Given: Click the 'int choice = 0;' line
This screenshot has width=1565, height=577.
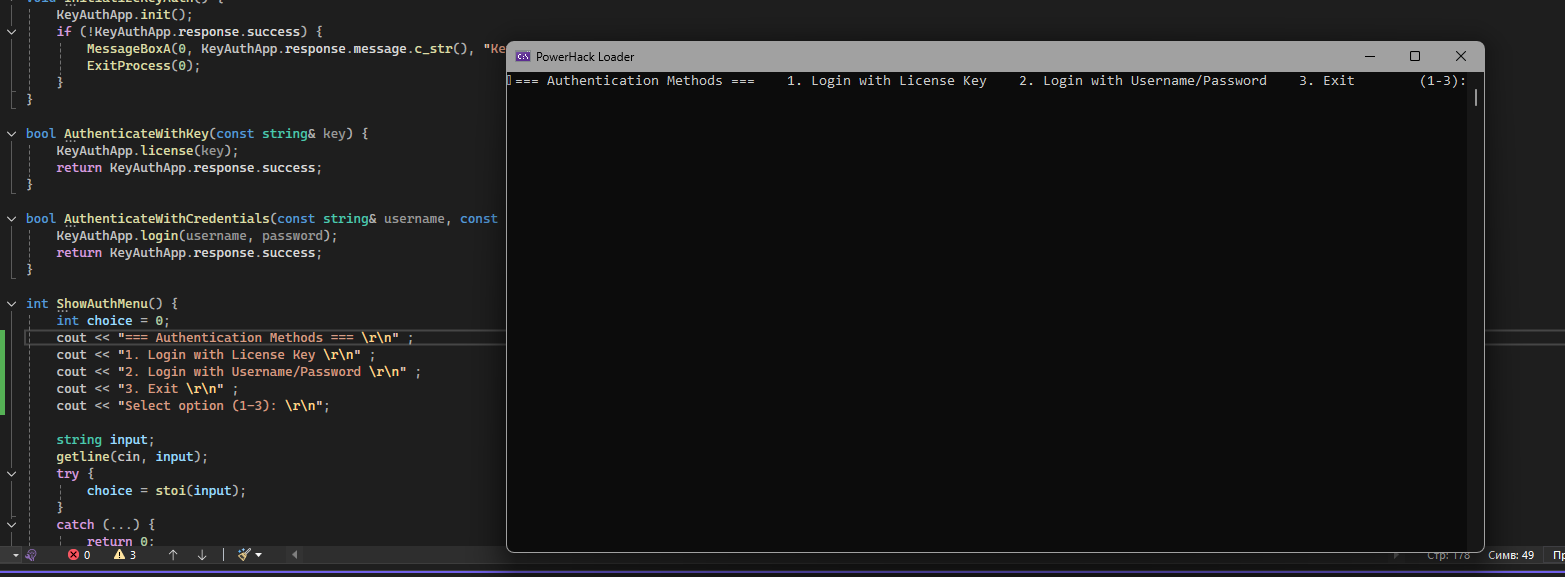Looking at the screenshot, I should (x=113, y=321).
